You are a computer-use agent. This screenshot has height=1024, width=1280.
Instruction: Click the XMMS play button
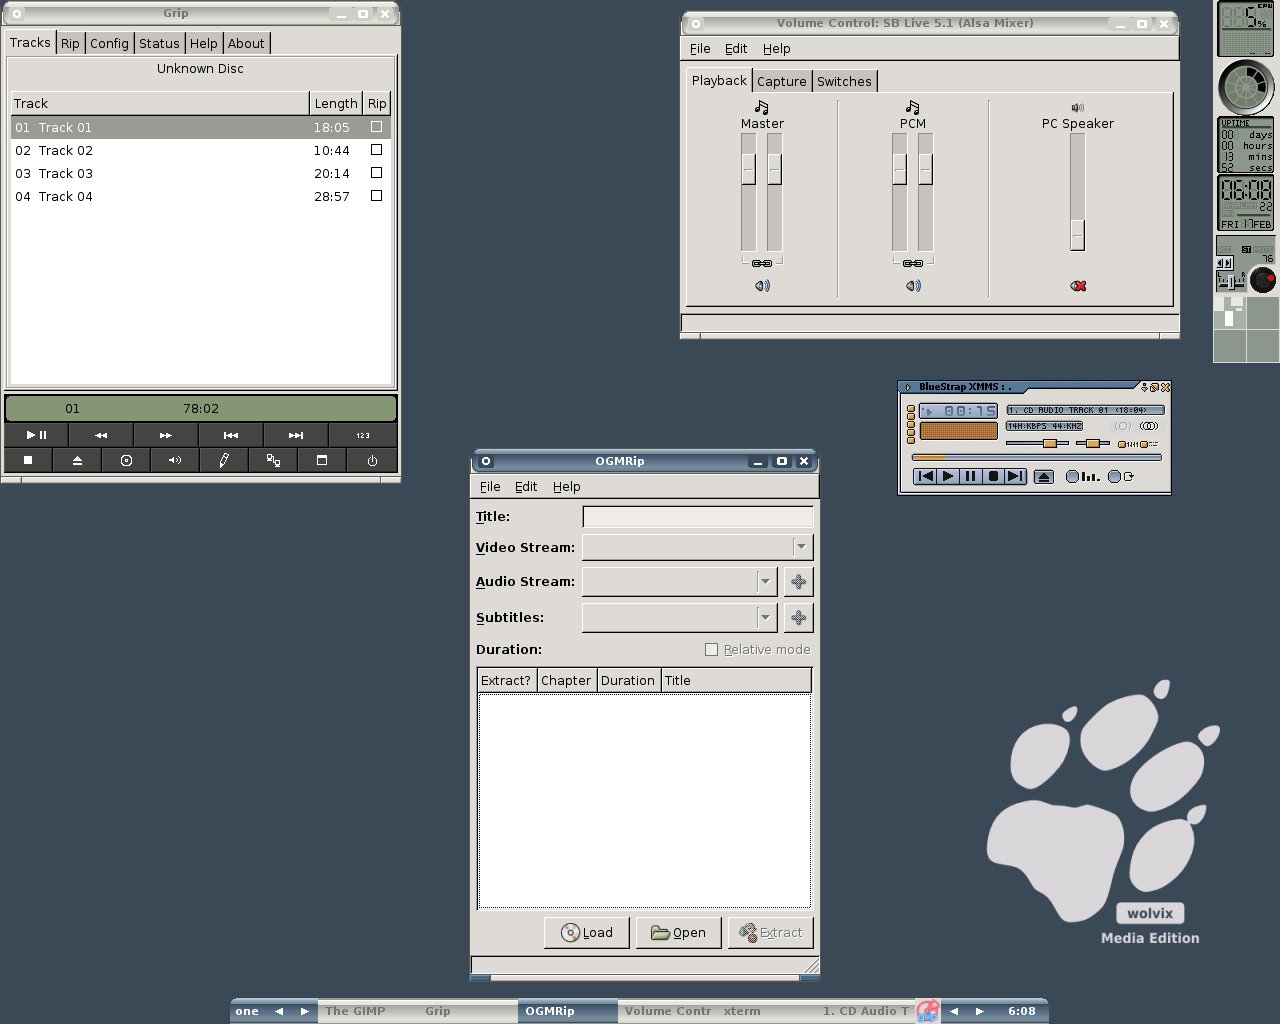pos(948,476)
